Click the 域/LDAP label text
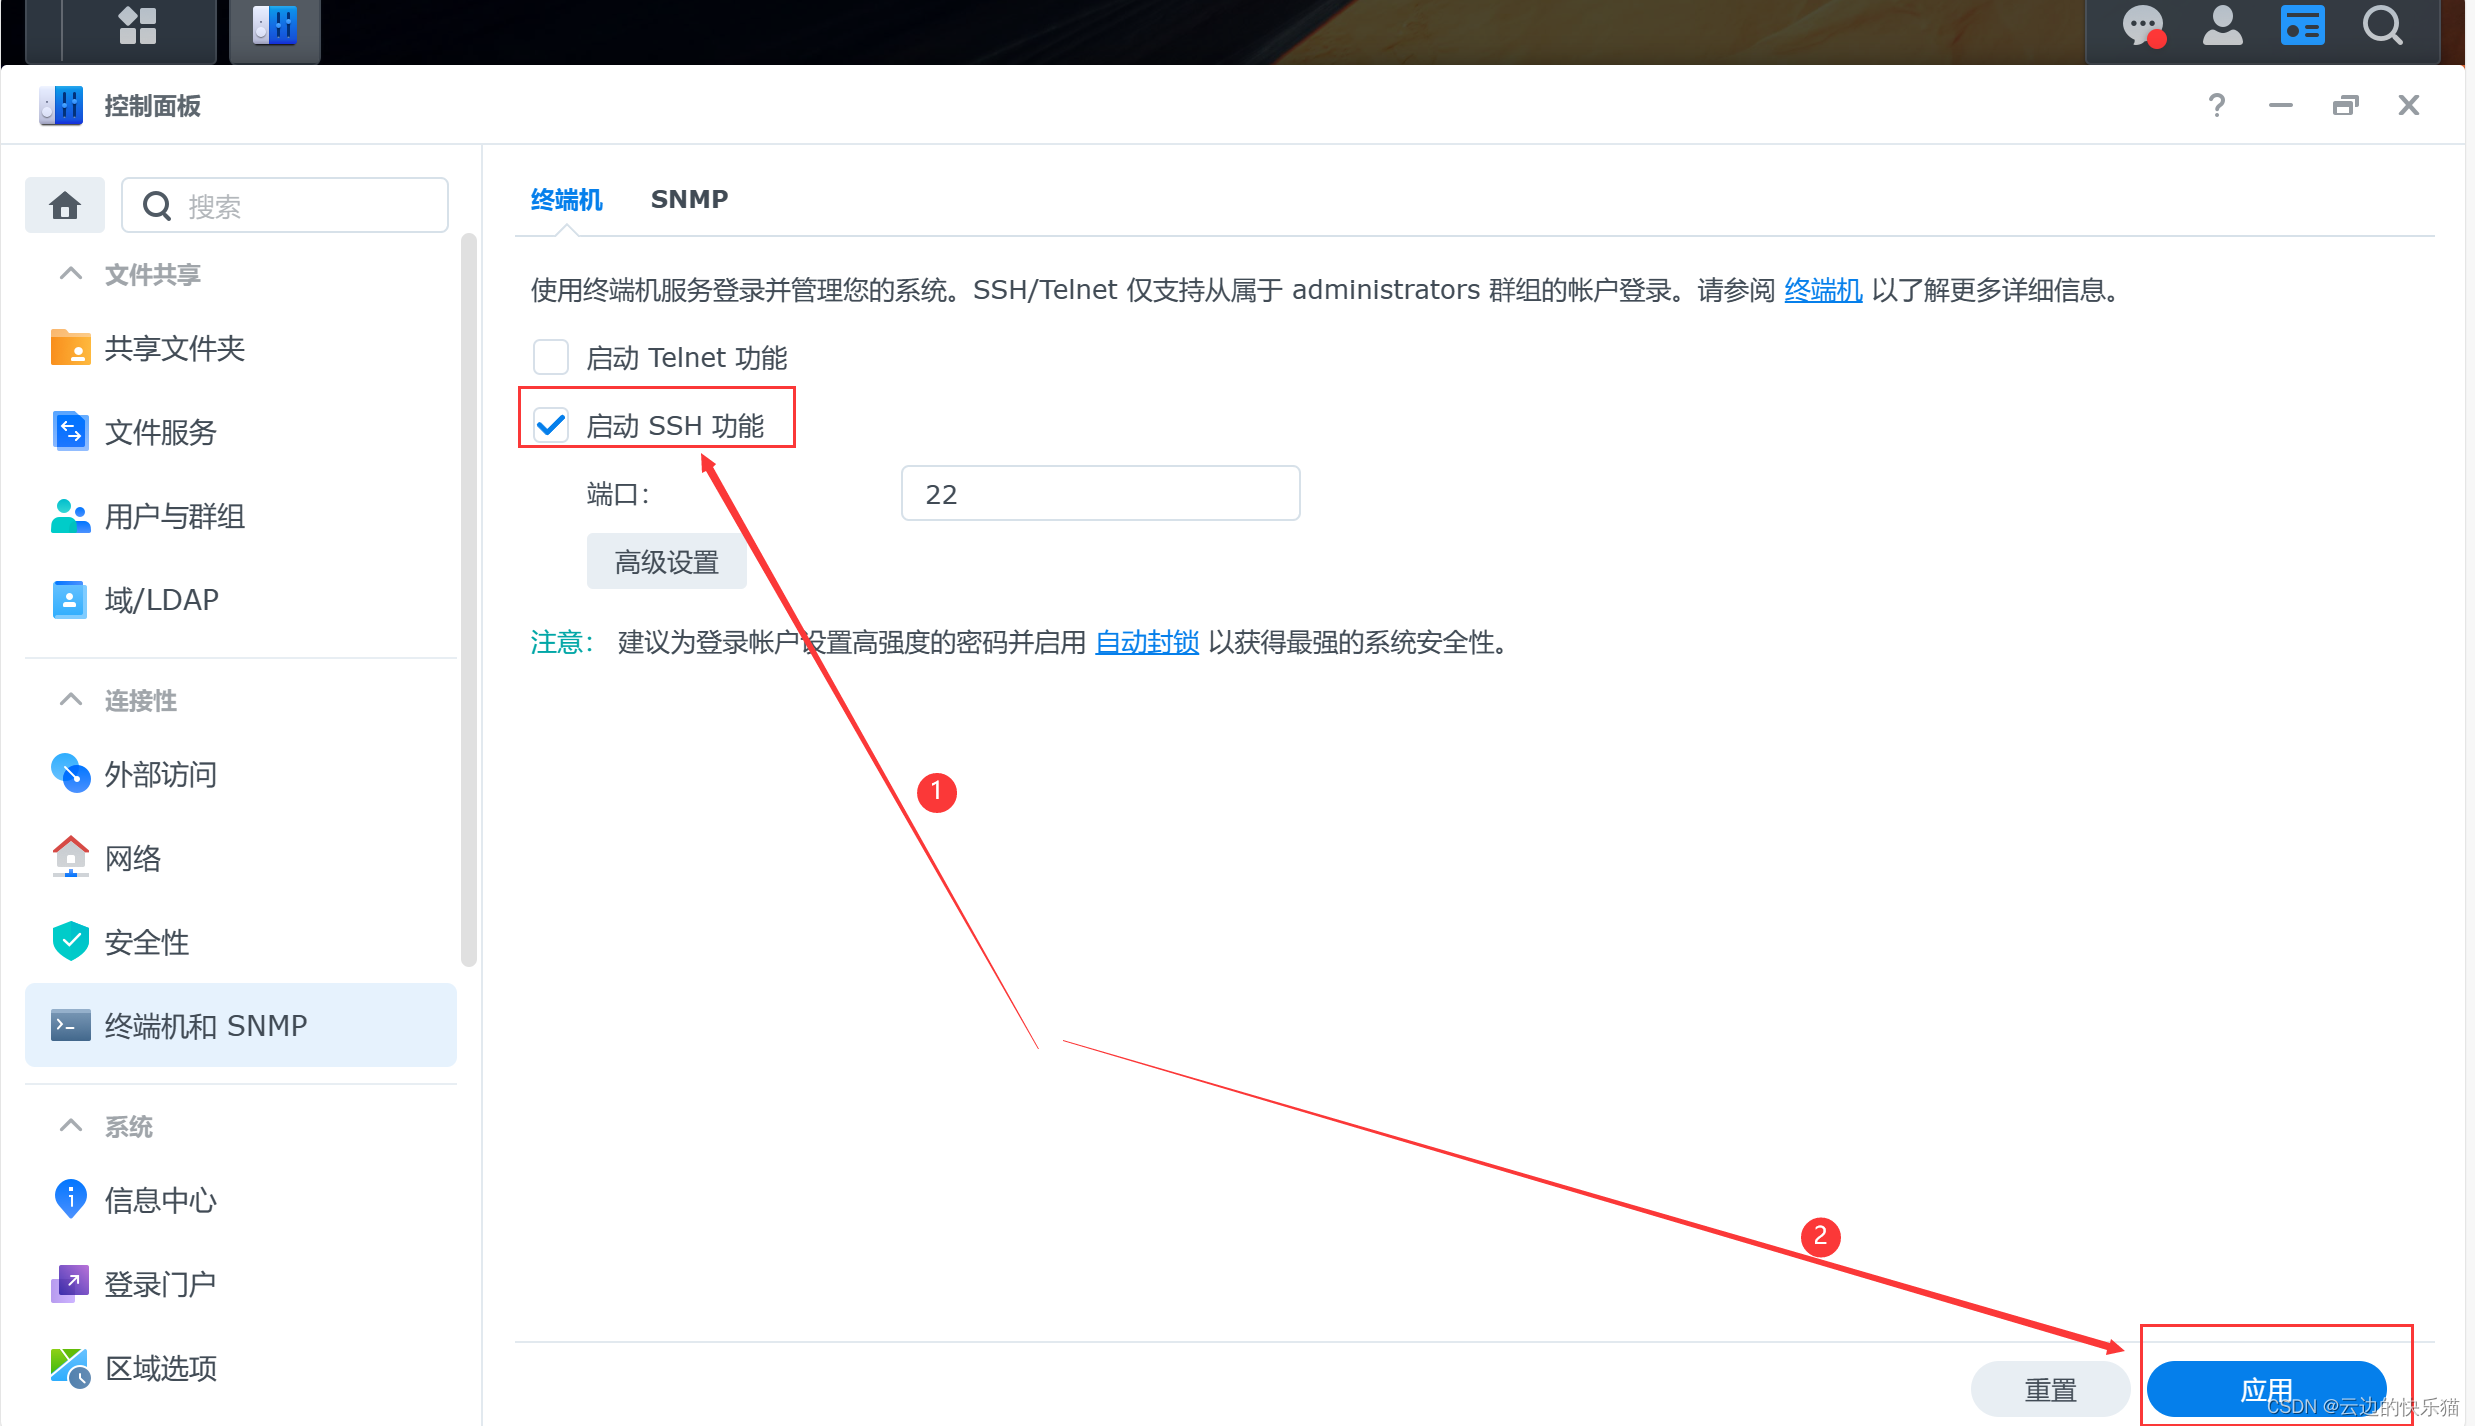This screenshot has width=2475, height=1426. (x=162, y=600)
